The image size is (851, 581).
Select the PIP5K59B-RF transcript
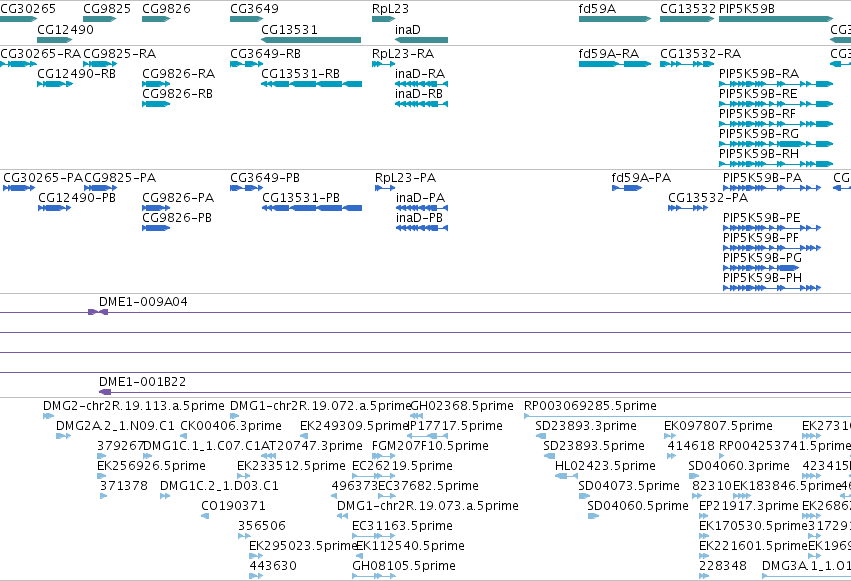(x=776, y=124)
